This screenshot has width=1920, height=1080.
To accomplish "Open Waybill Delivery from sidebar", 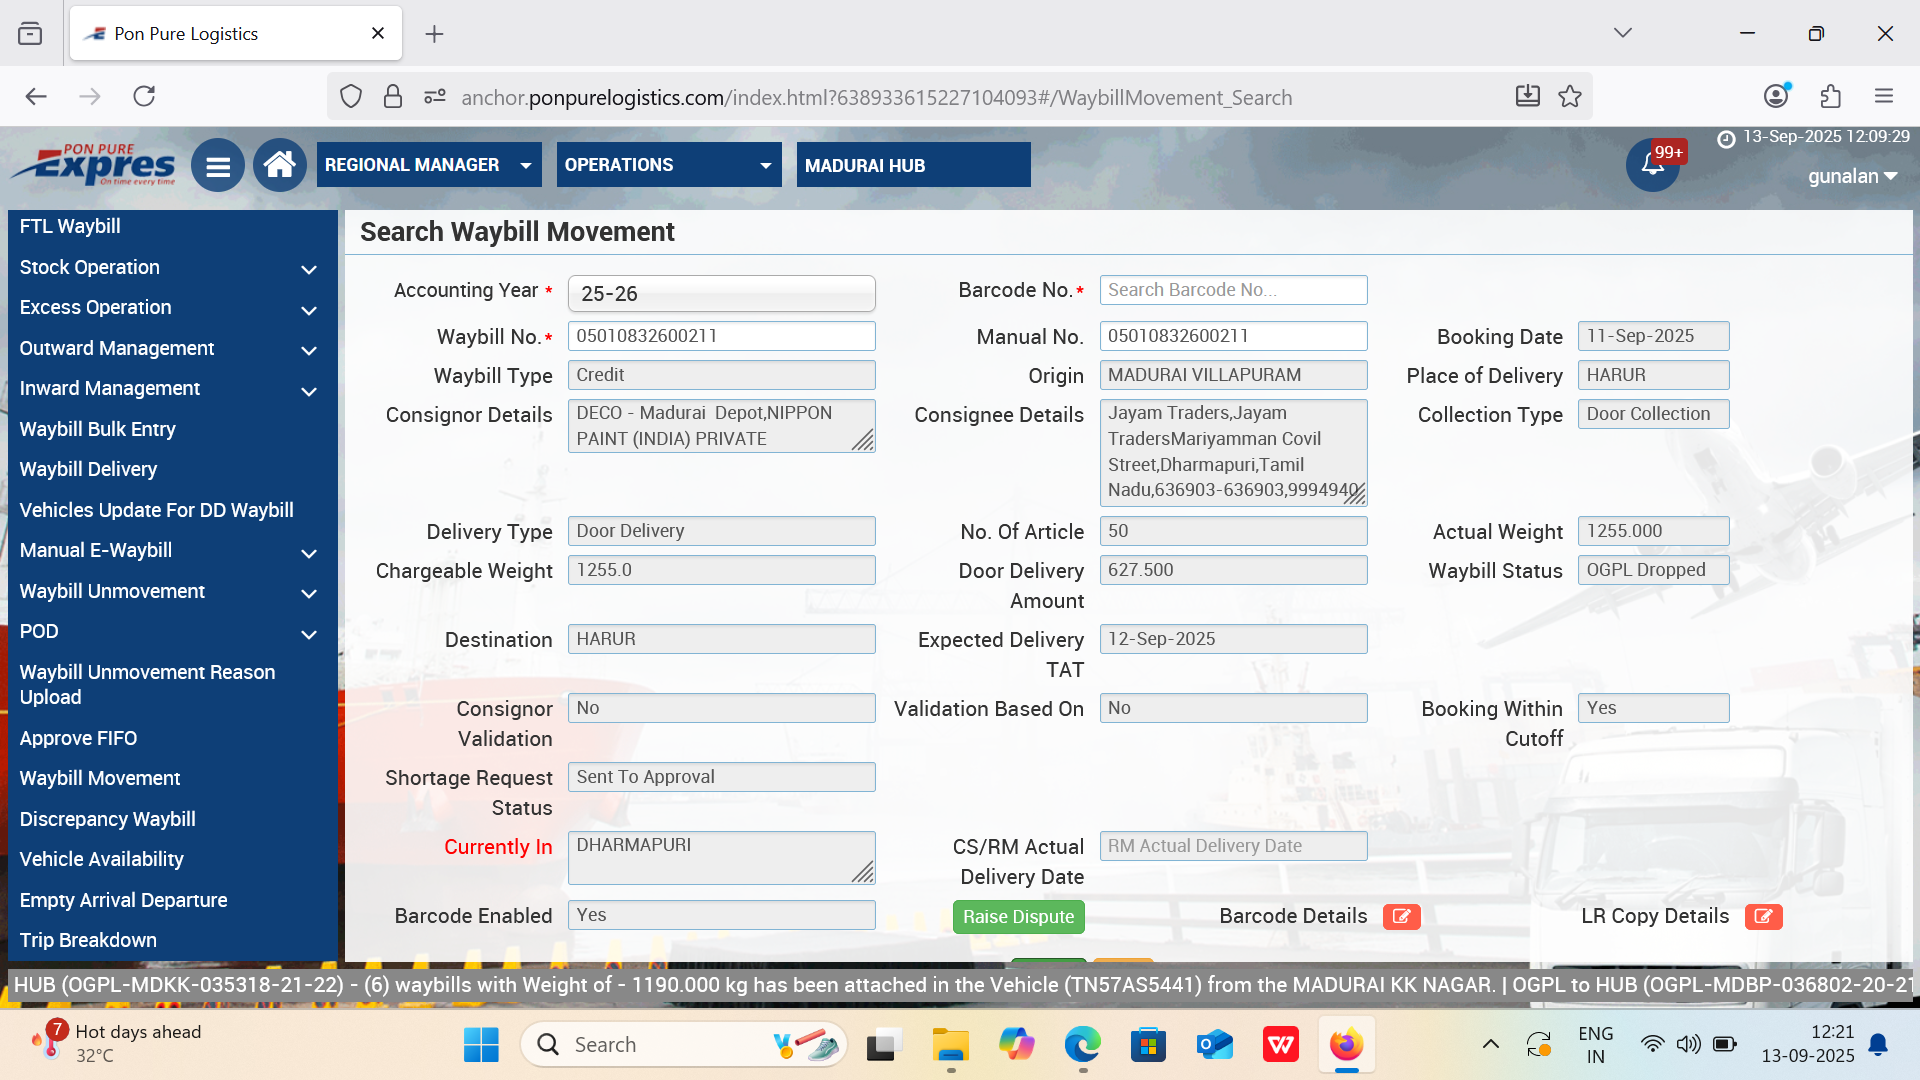I will pyautogui.click(x=88, y=469).
